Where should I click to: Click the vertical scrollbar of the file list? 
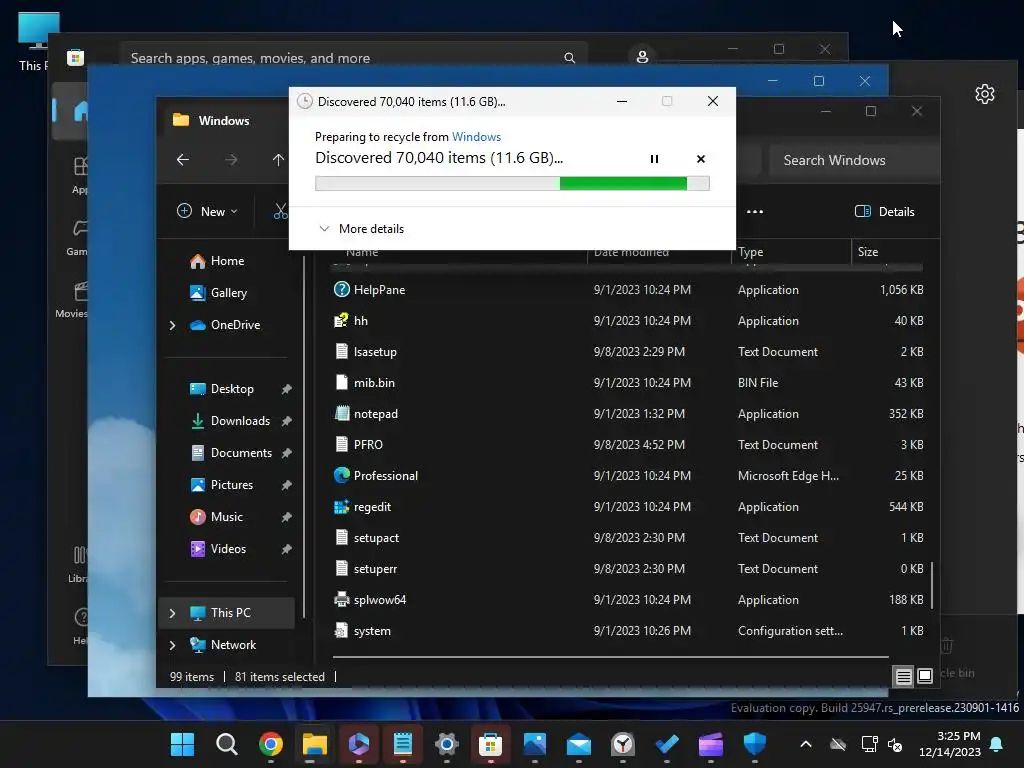[932, 584]
